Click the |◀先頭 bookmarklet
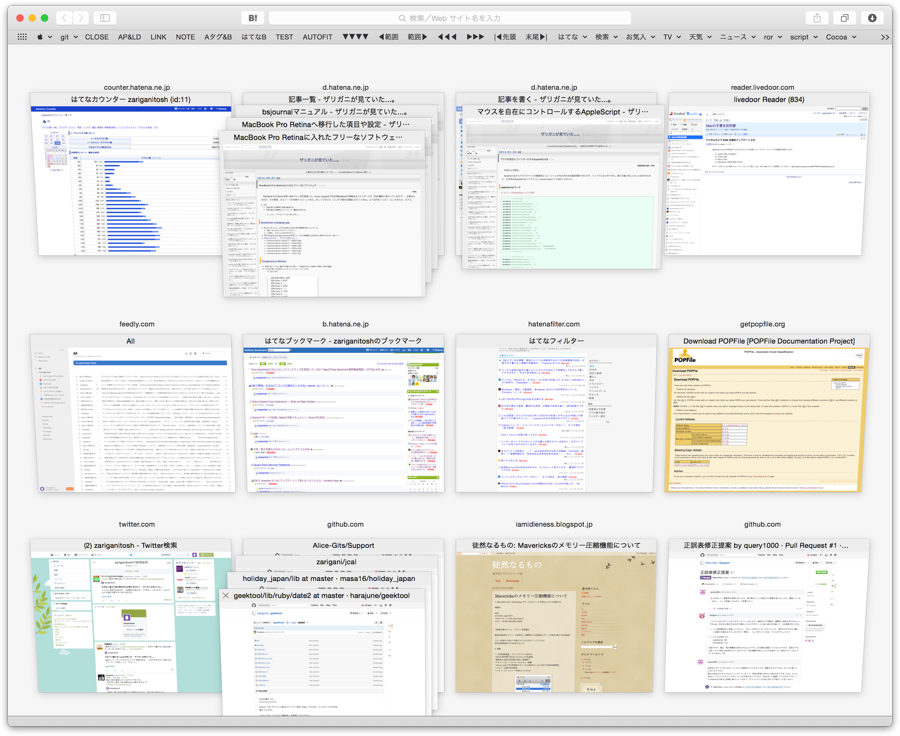Viewport: 900px width, 736px height. [505, 37]
